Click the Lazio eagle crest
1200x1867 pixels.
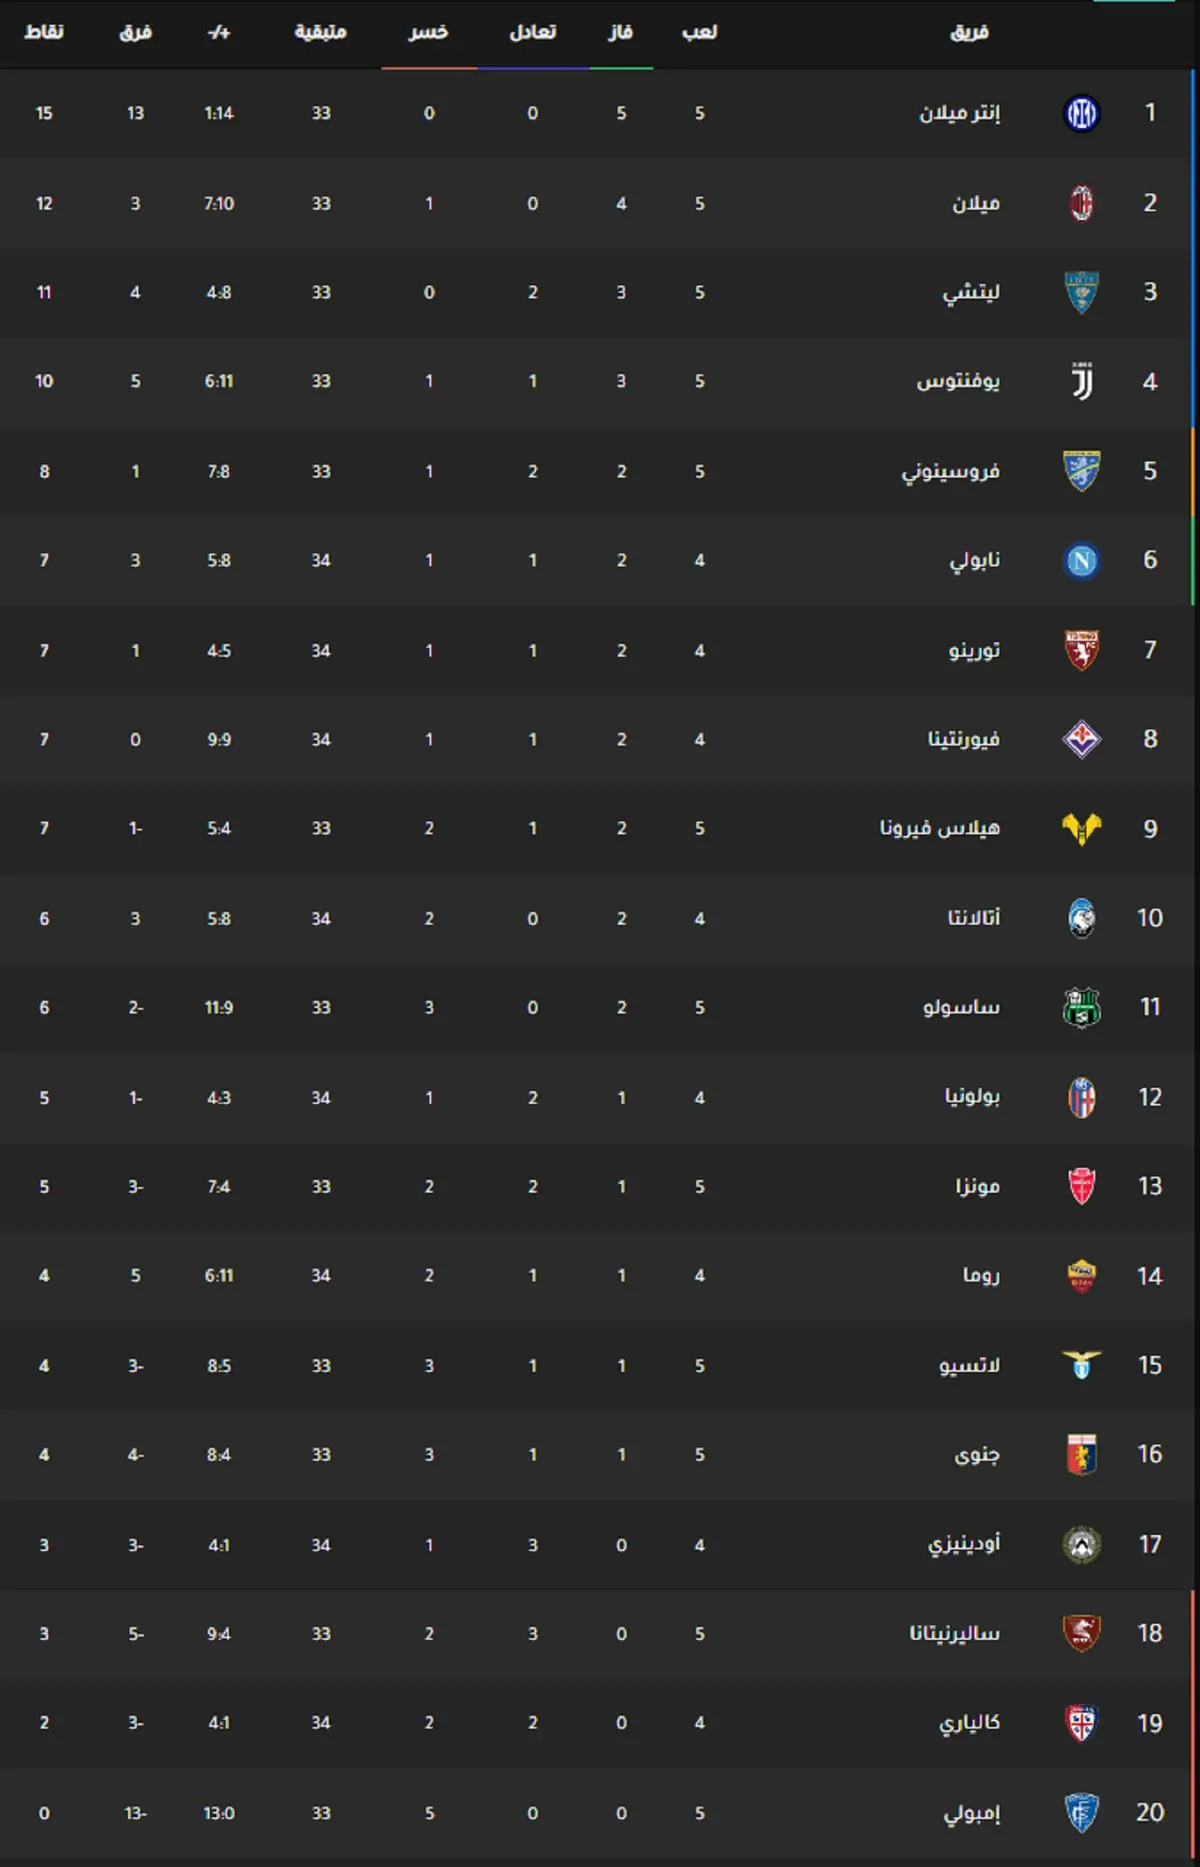point(1081,1365)
